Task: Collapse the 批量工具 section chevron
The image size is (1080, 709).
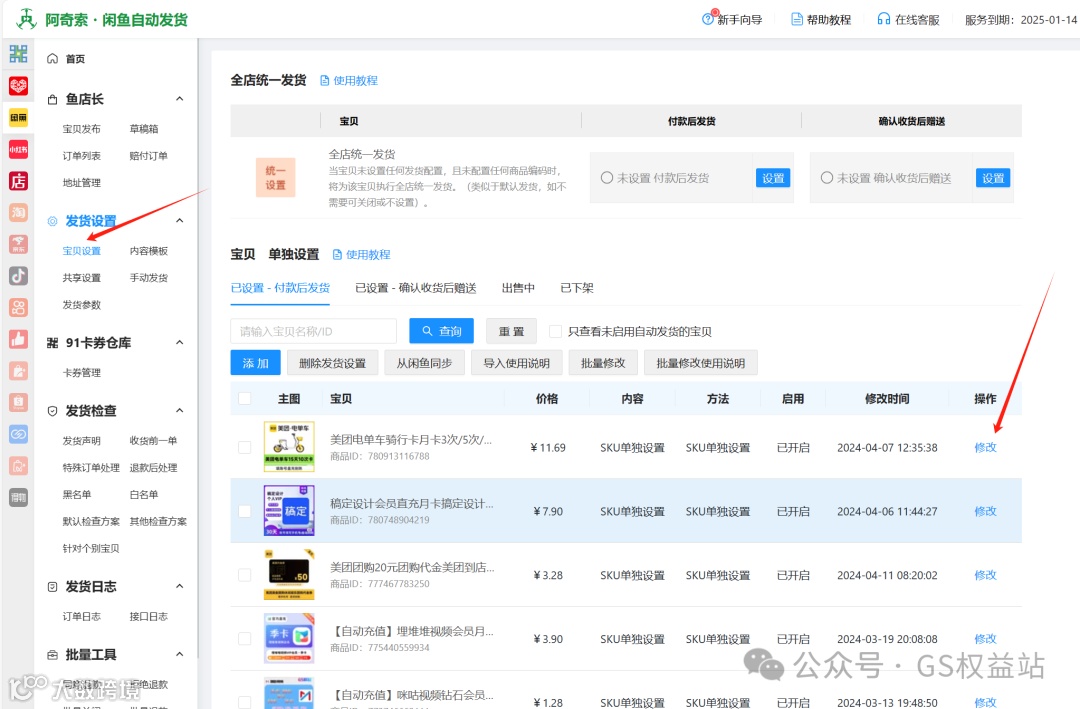Action: [x=180, y=654]
